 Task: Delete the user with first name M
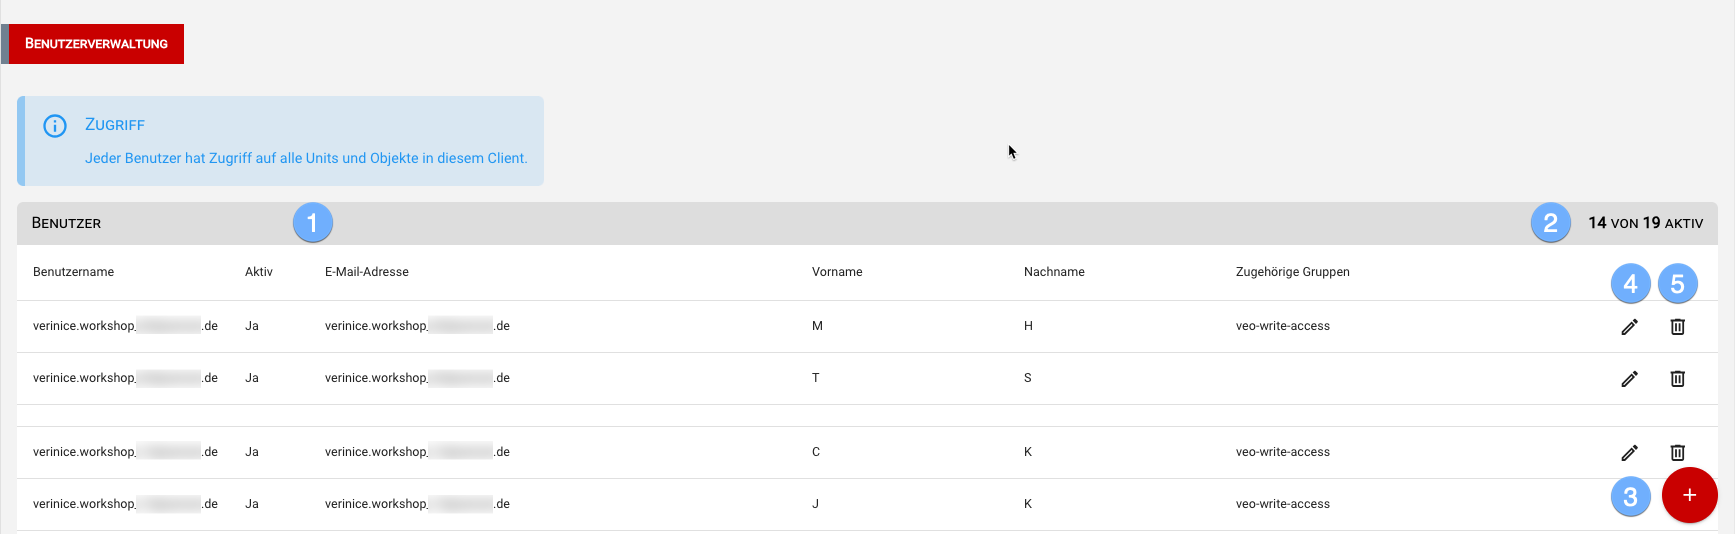[x=1677, y=327]
